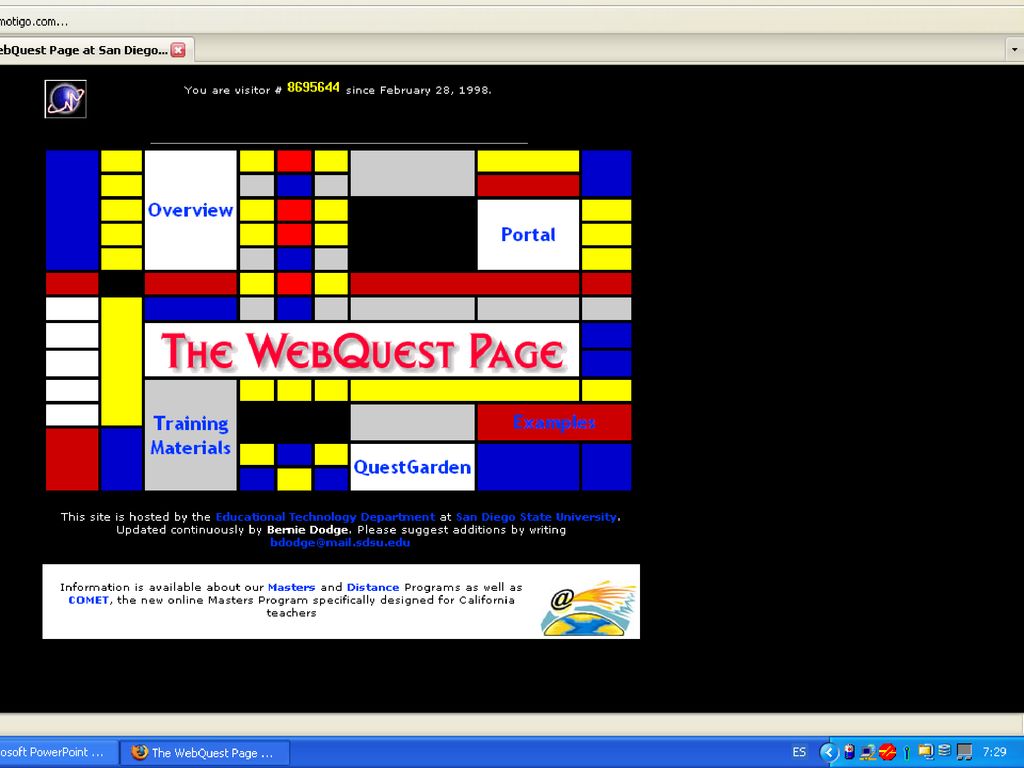Expand hidden system tray icons arrow
Screen dimensions: 1024x768
coord(829,752)
